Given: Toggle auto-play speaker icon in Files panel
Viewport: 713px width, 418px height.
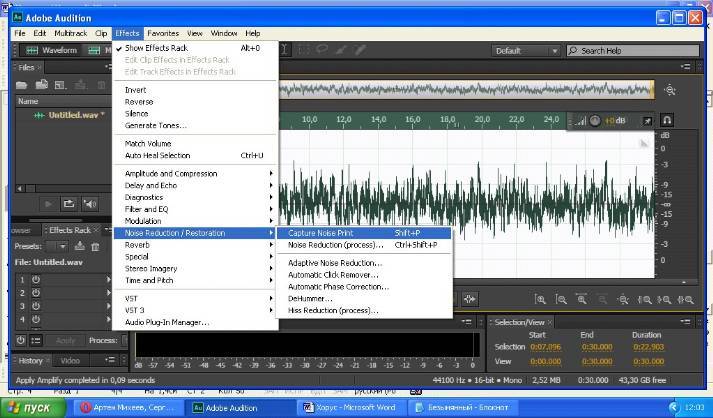Looking at the screenshot, I should (x=90, y=204).
